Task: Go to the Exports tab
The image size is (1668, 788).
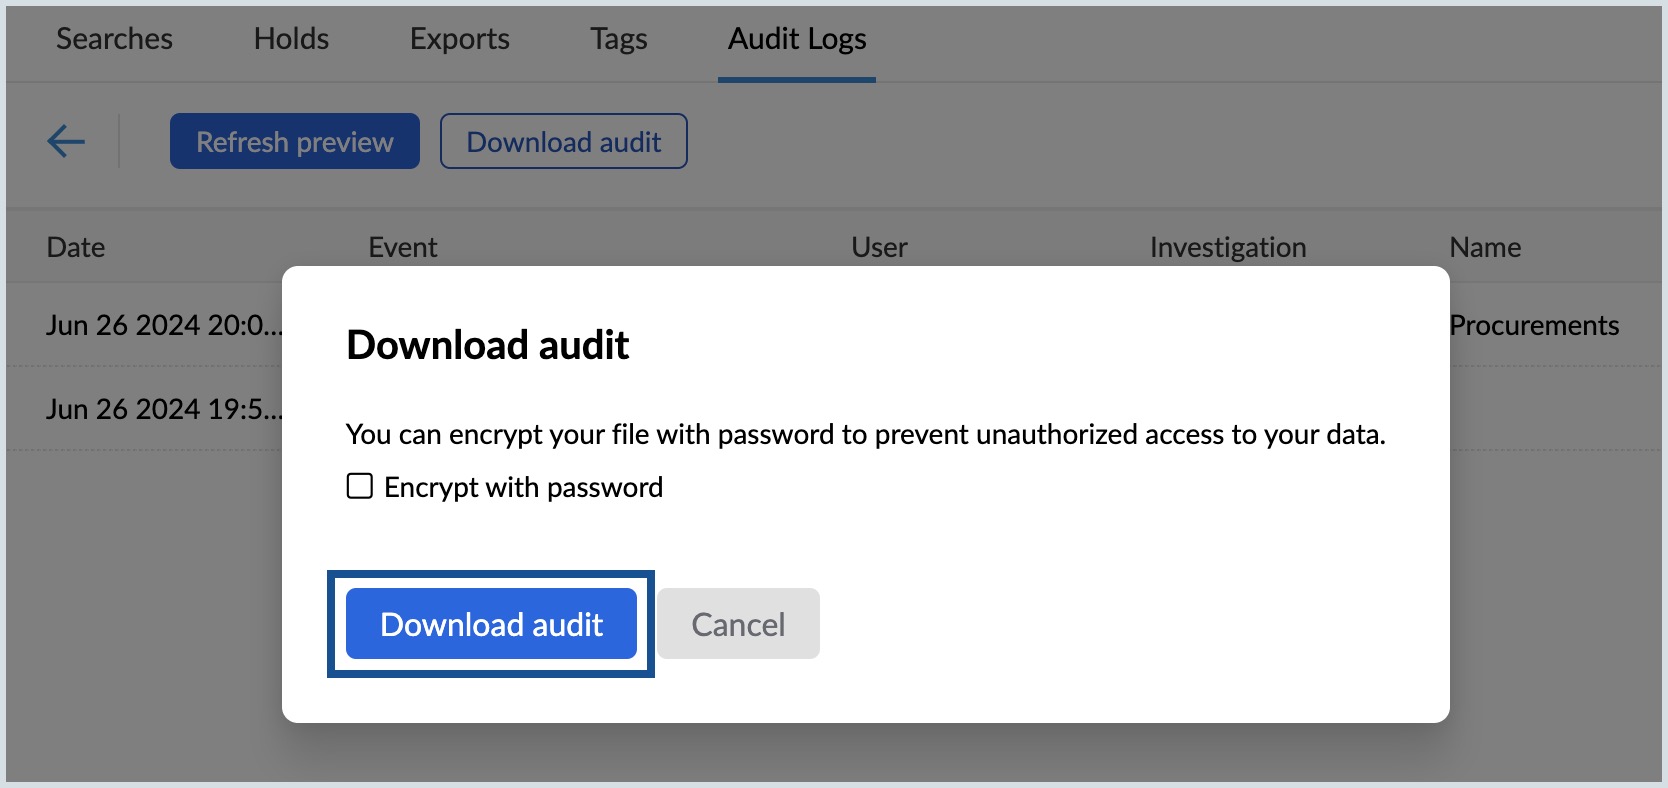Action: 460,38
